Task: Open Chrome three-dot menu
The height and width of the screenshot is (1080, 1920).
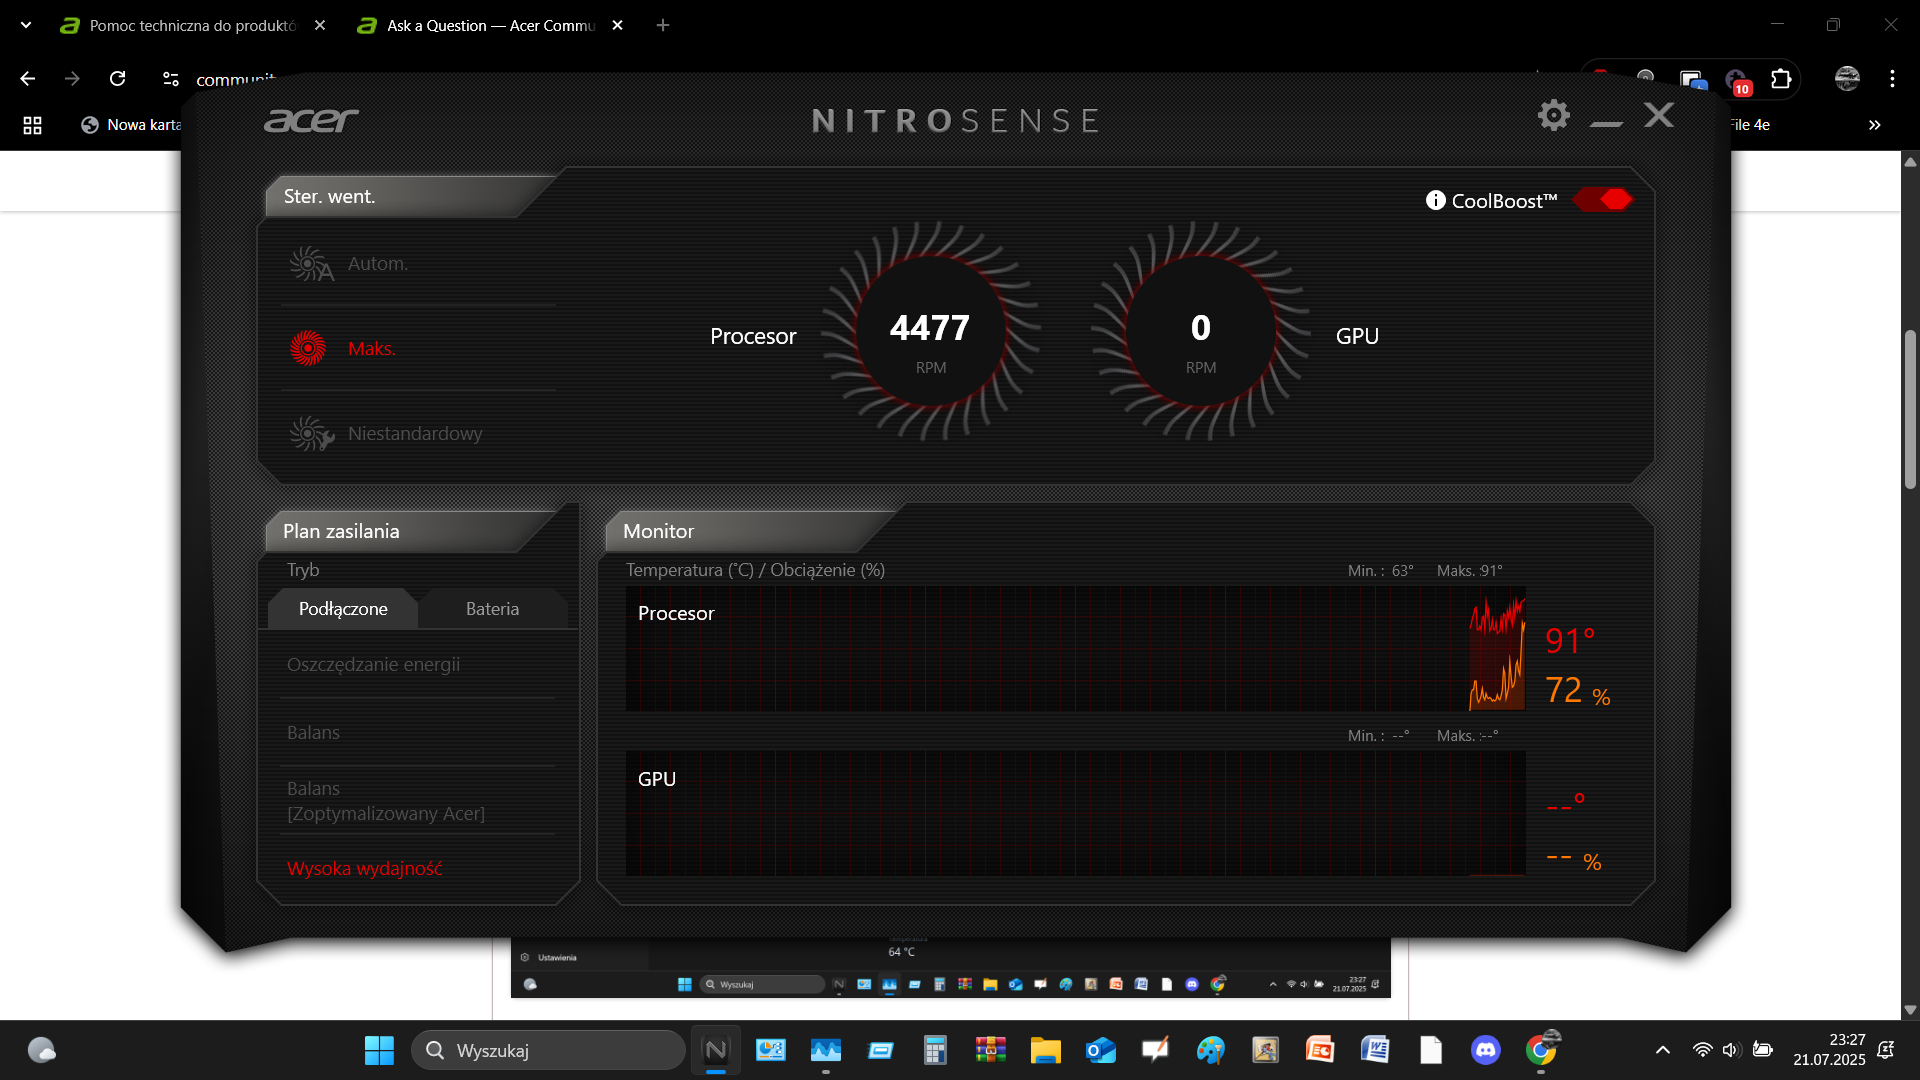Action: point(1892,78)
